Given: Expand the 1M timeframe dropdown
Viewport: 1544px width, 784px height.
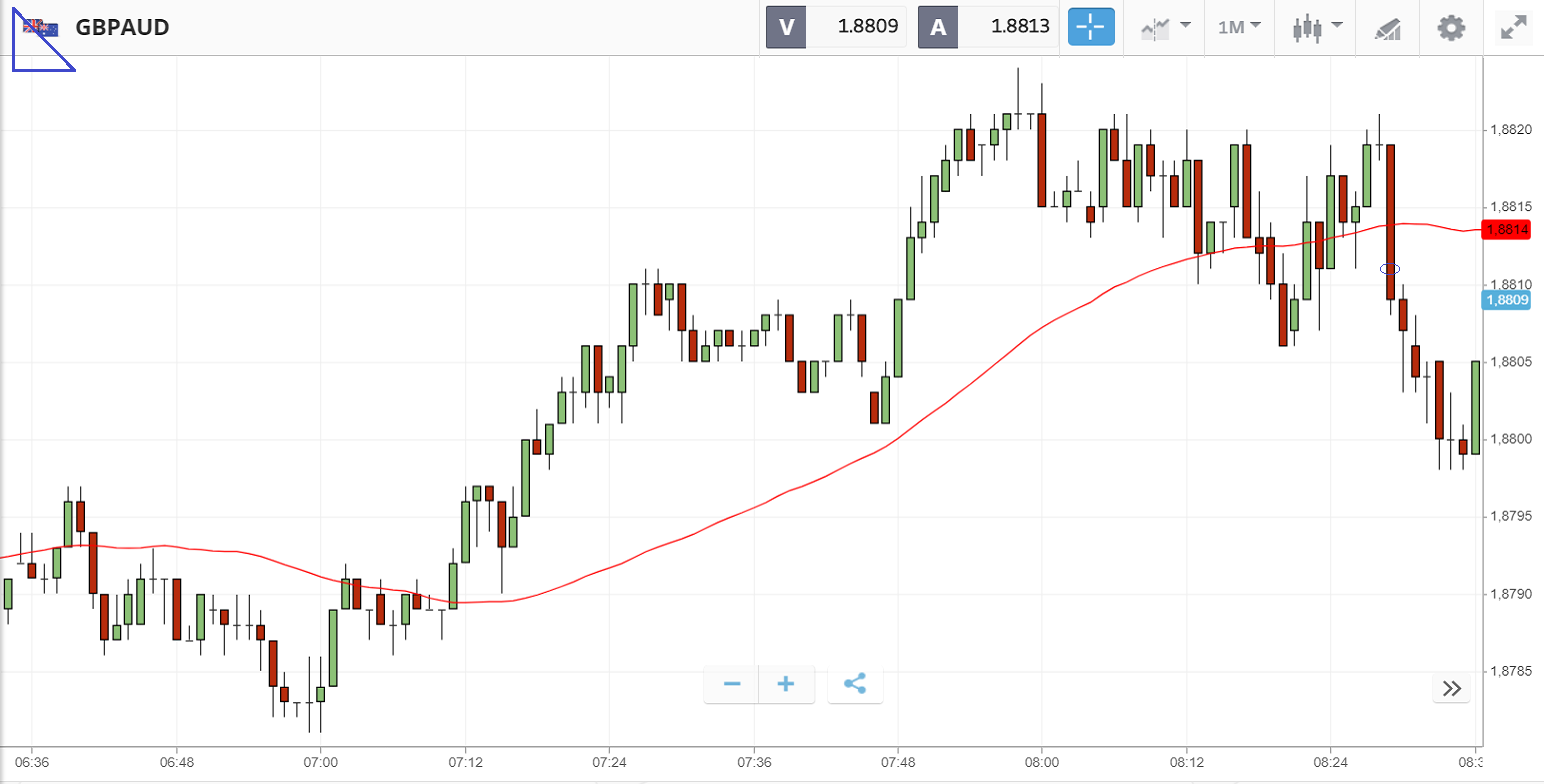Looking at the screenshot, I should tap(1239, 27).
